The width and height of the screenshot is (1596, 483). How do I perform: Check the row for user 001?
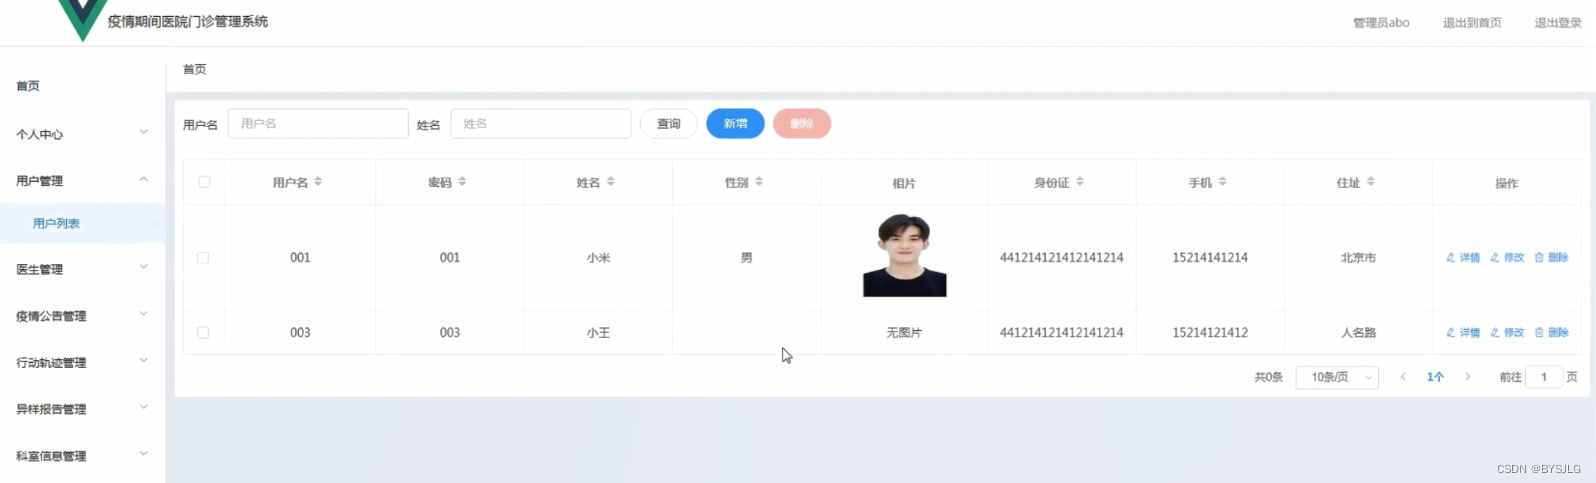click(203, 258)
